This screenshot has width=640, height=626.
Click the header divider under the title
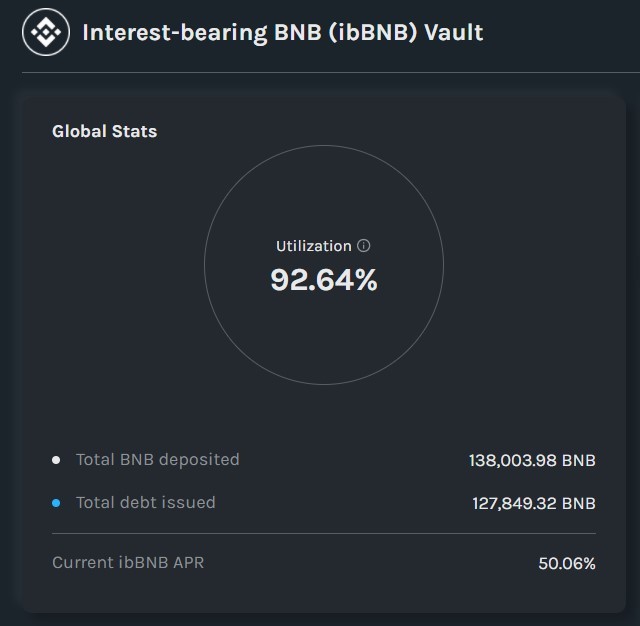[x=331, y=73]
